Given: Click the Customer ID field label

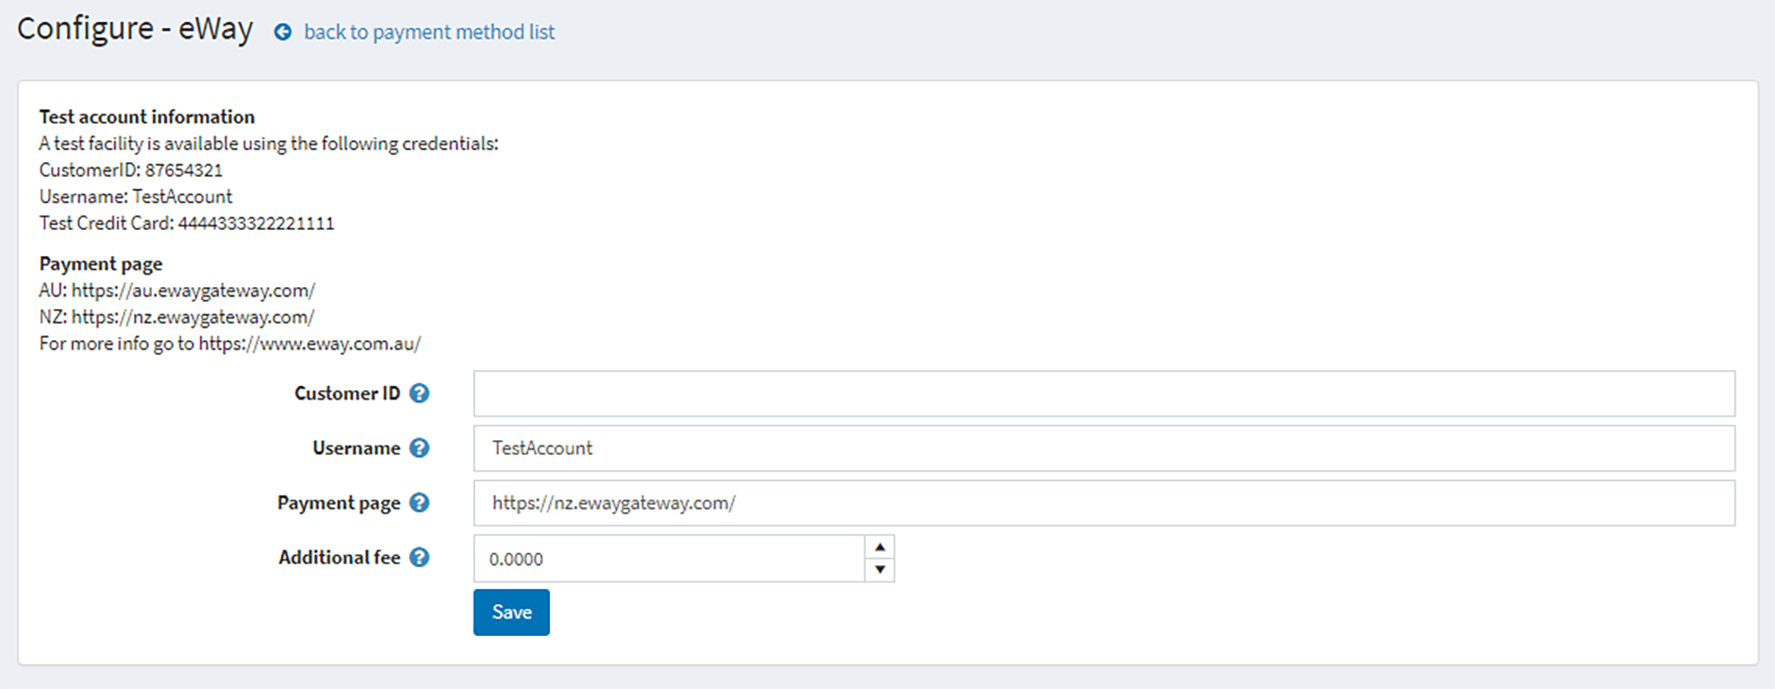Looking at the screenshot, I should point(347,393).
